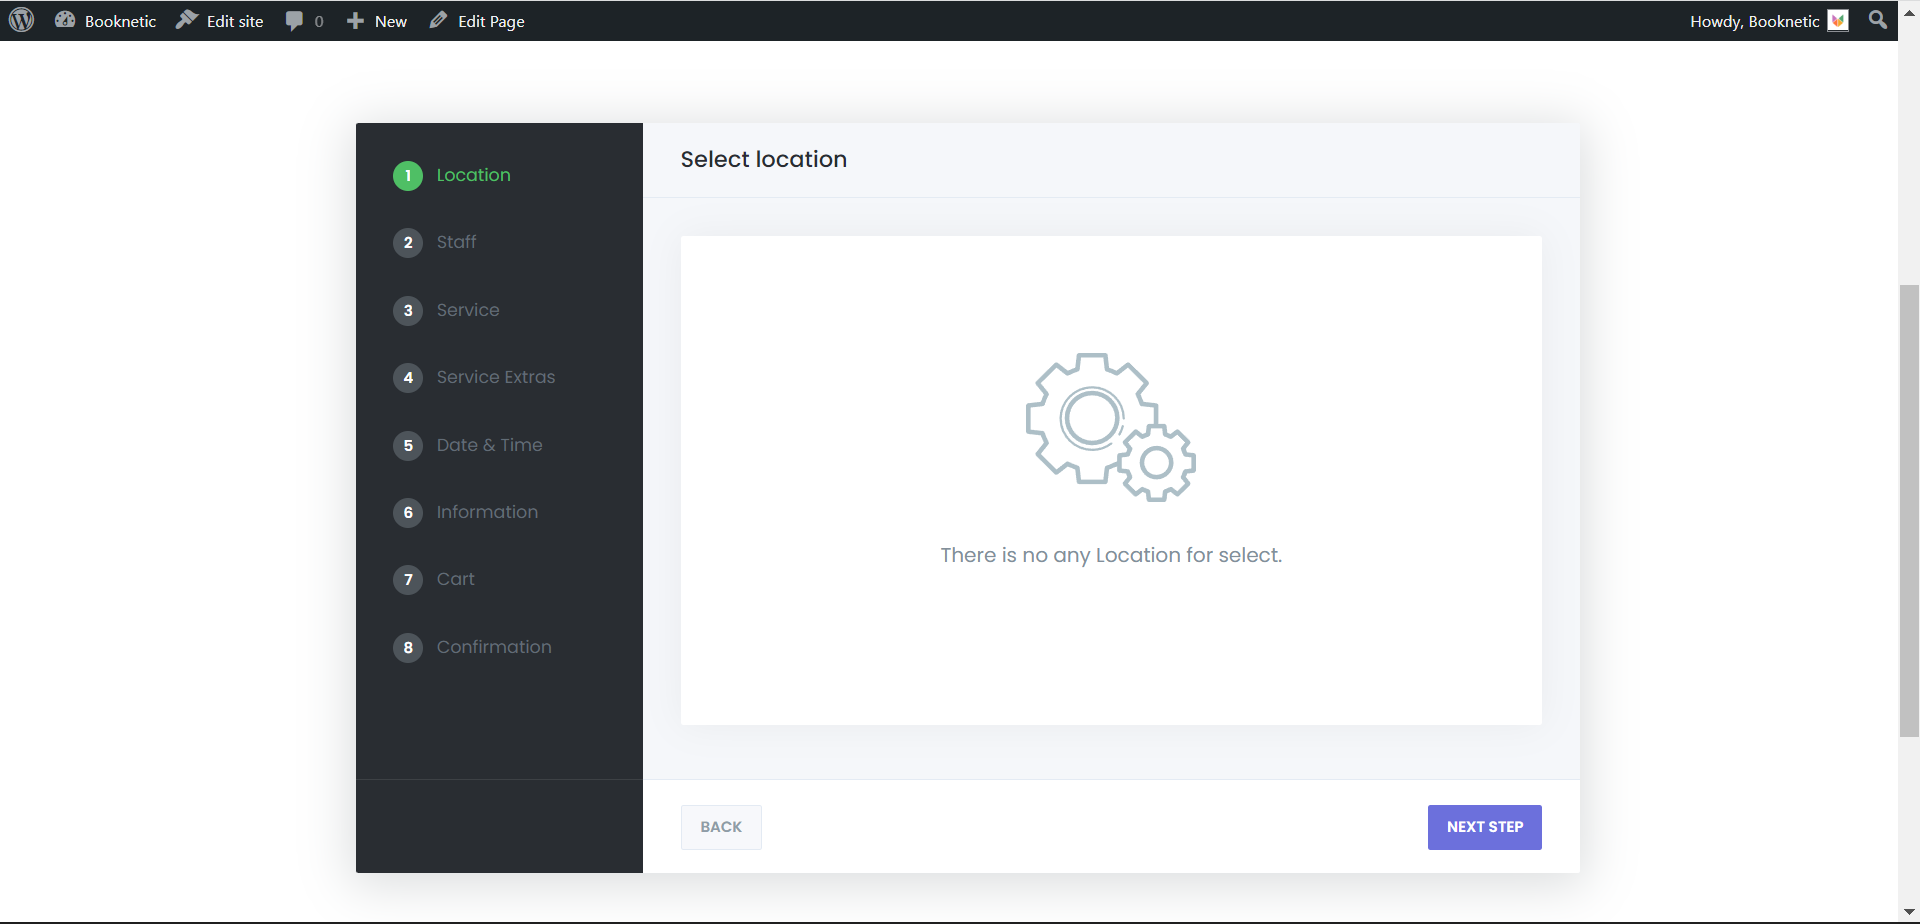The width and height of the screenshot is (1920, 924).
Task: Go to the Date & Time step
Action: (489, 445)
